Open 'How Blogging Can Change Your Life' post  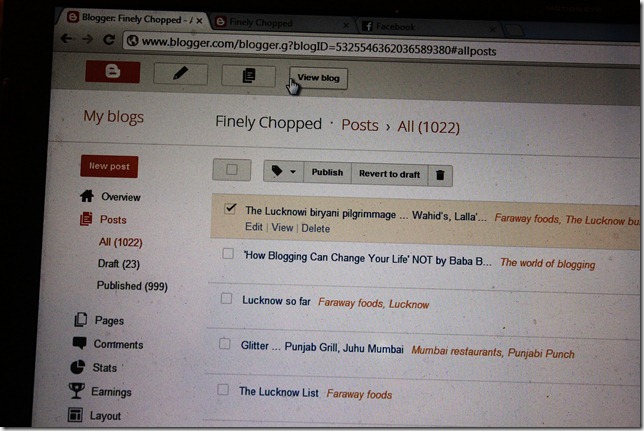pos(368,258)
